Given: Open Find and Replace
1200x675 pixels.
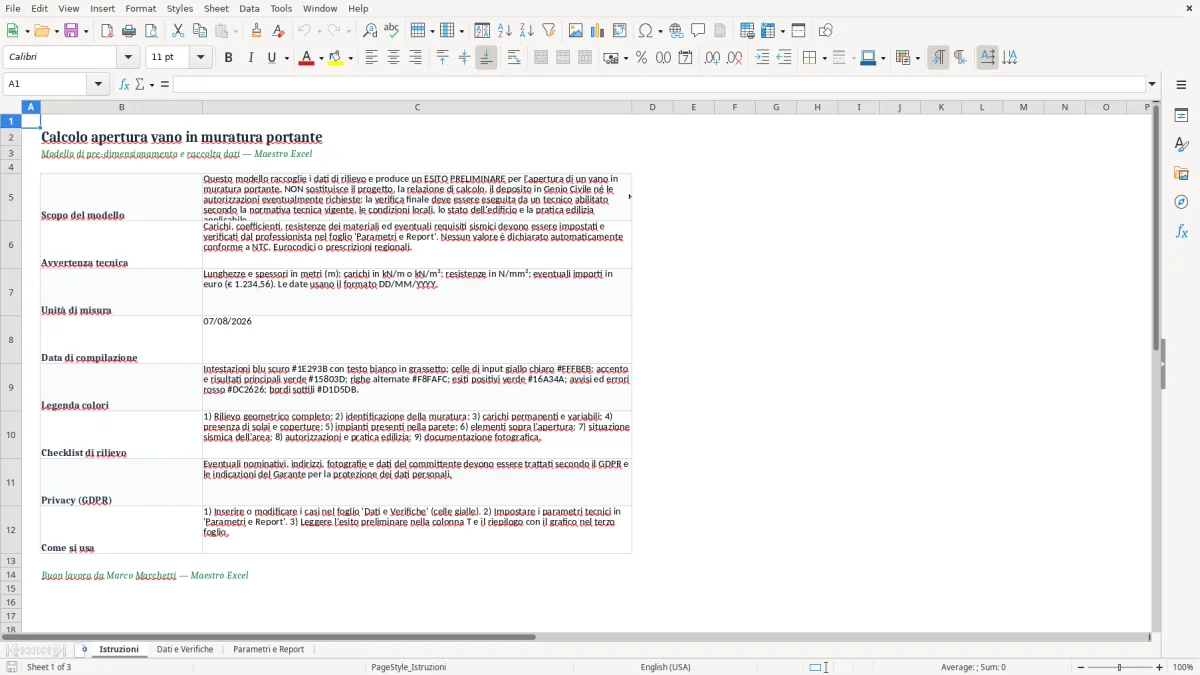Looking at the screenshot, I should [370, 31].
